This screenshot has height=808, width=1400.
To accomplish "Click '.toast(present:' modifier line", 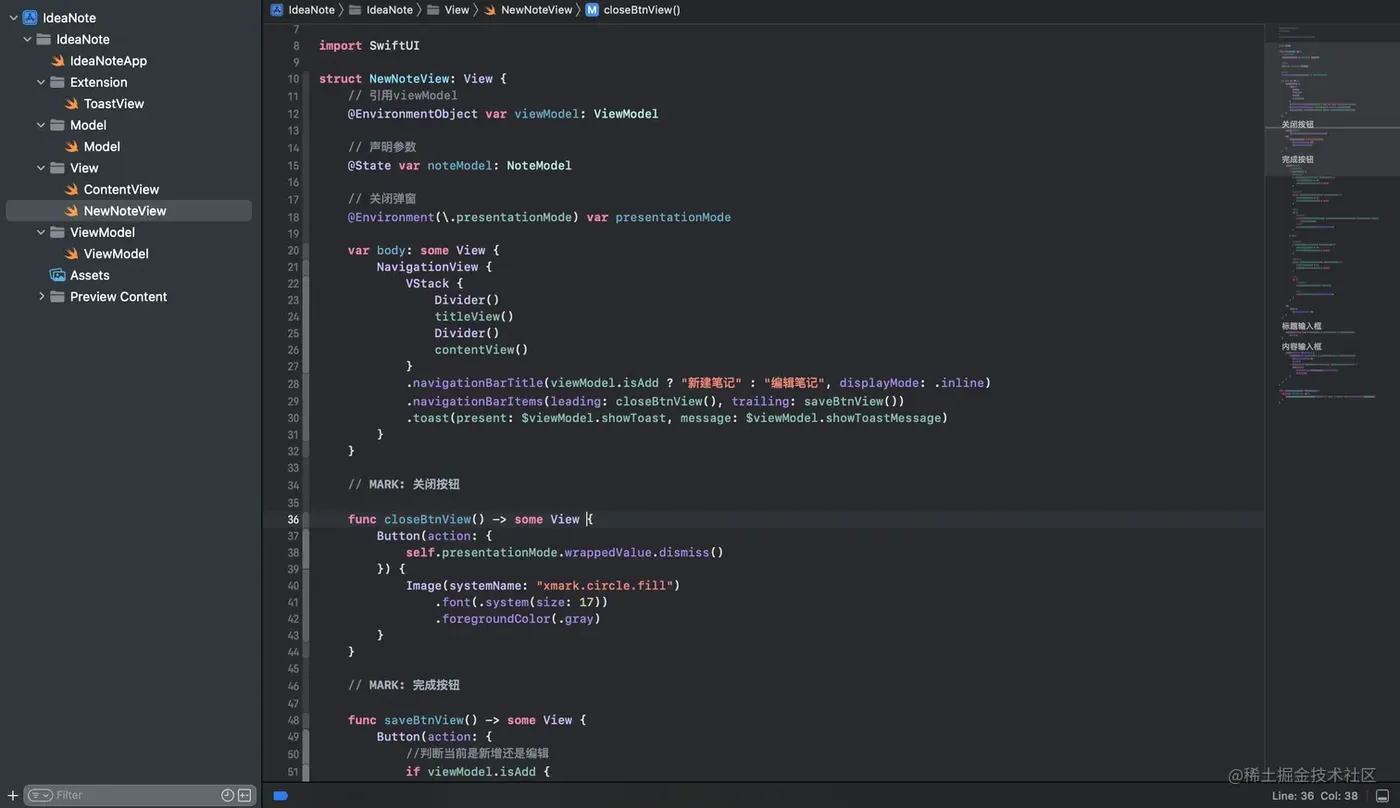I will coord(676,419).
